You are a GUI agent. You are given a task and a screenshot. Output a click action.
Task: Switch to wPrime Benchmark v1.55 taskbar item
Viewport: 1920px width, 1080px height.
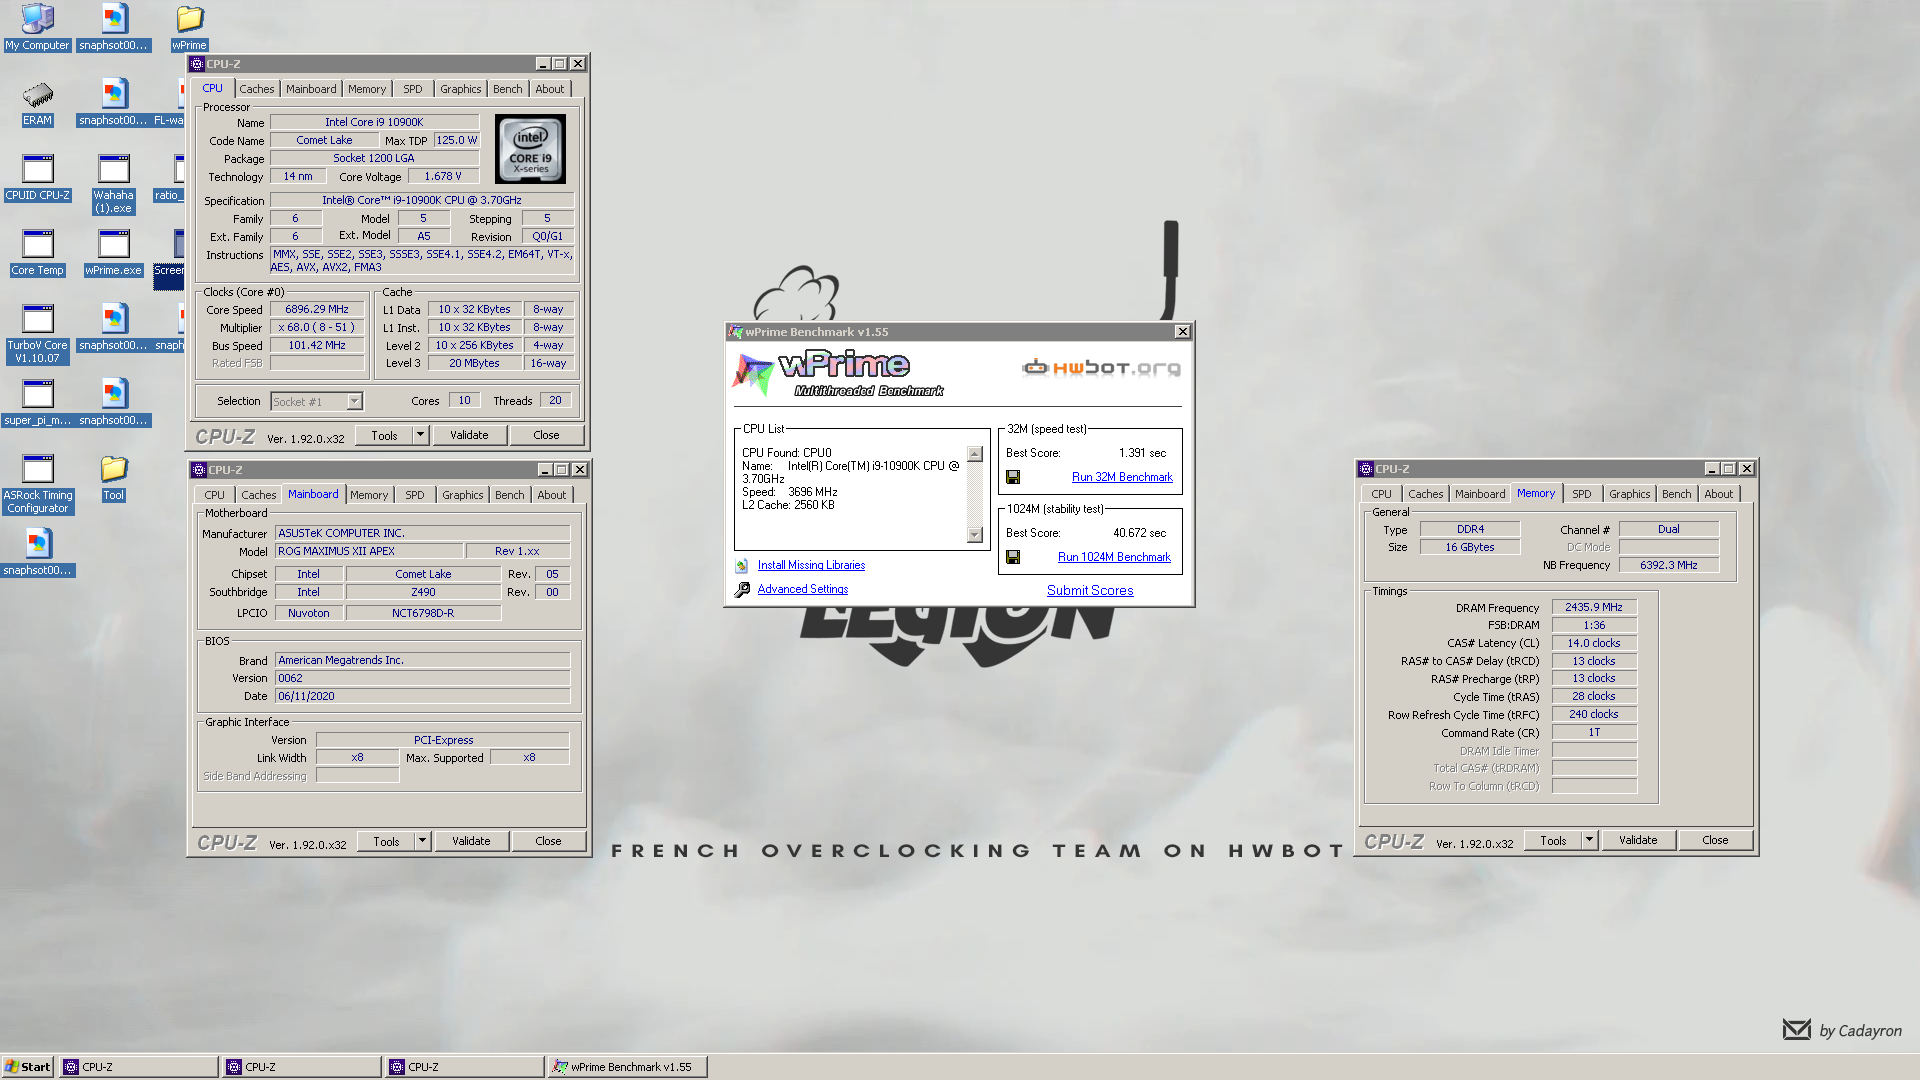tap(628, 1067)
